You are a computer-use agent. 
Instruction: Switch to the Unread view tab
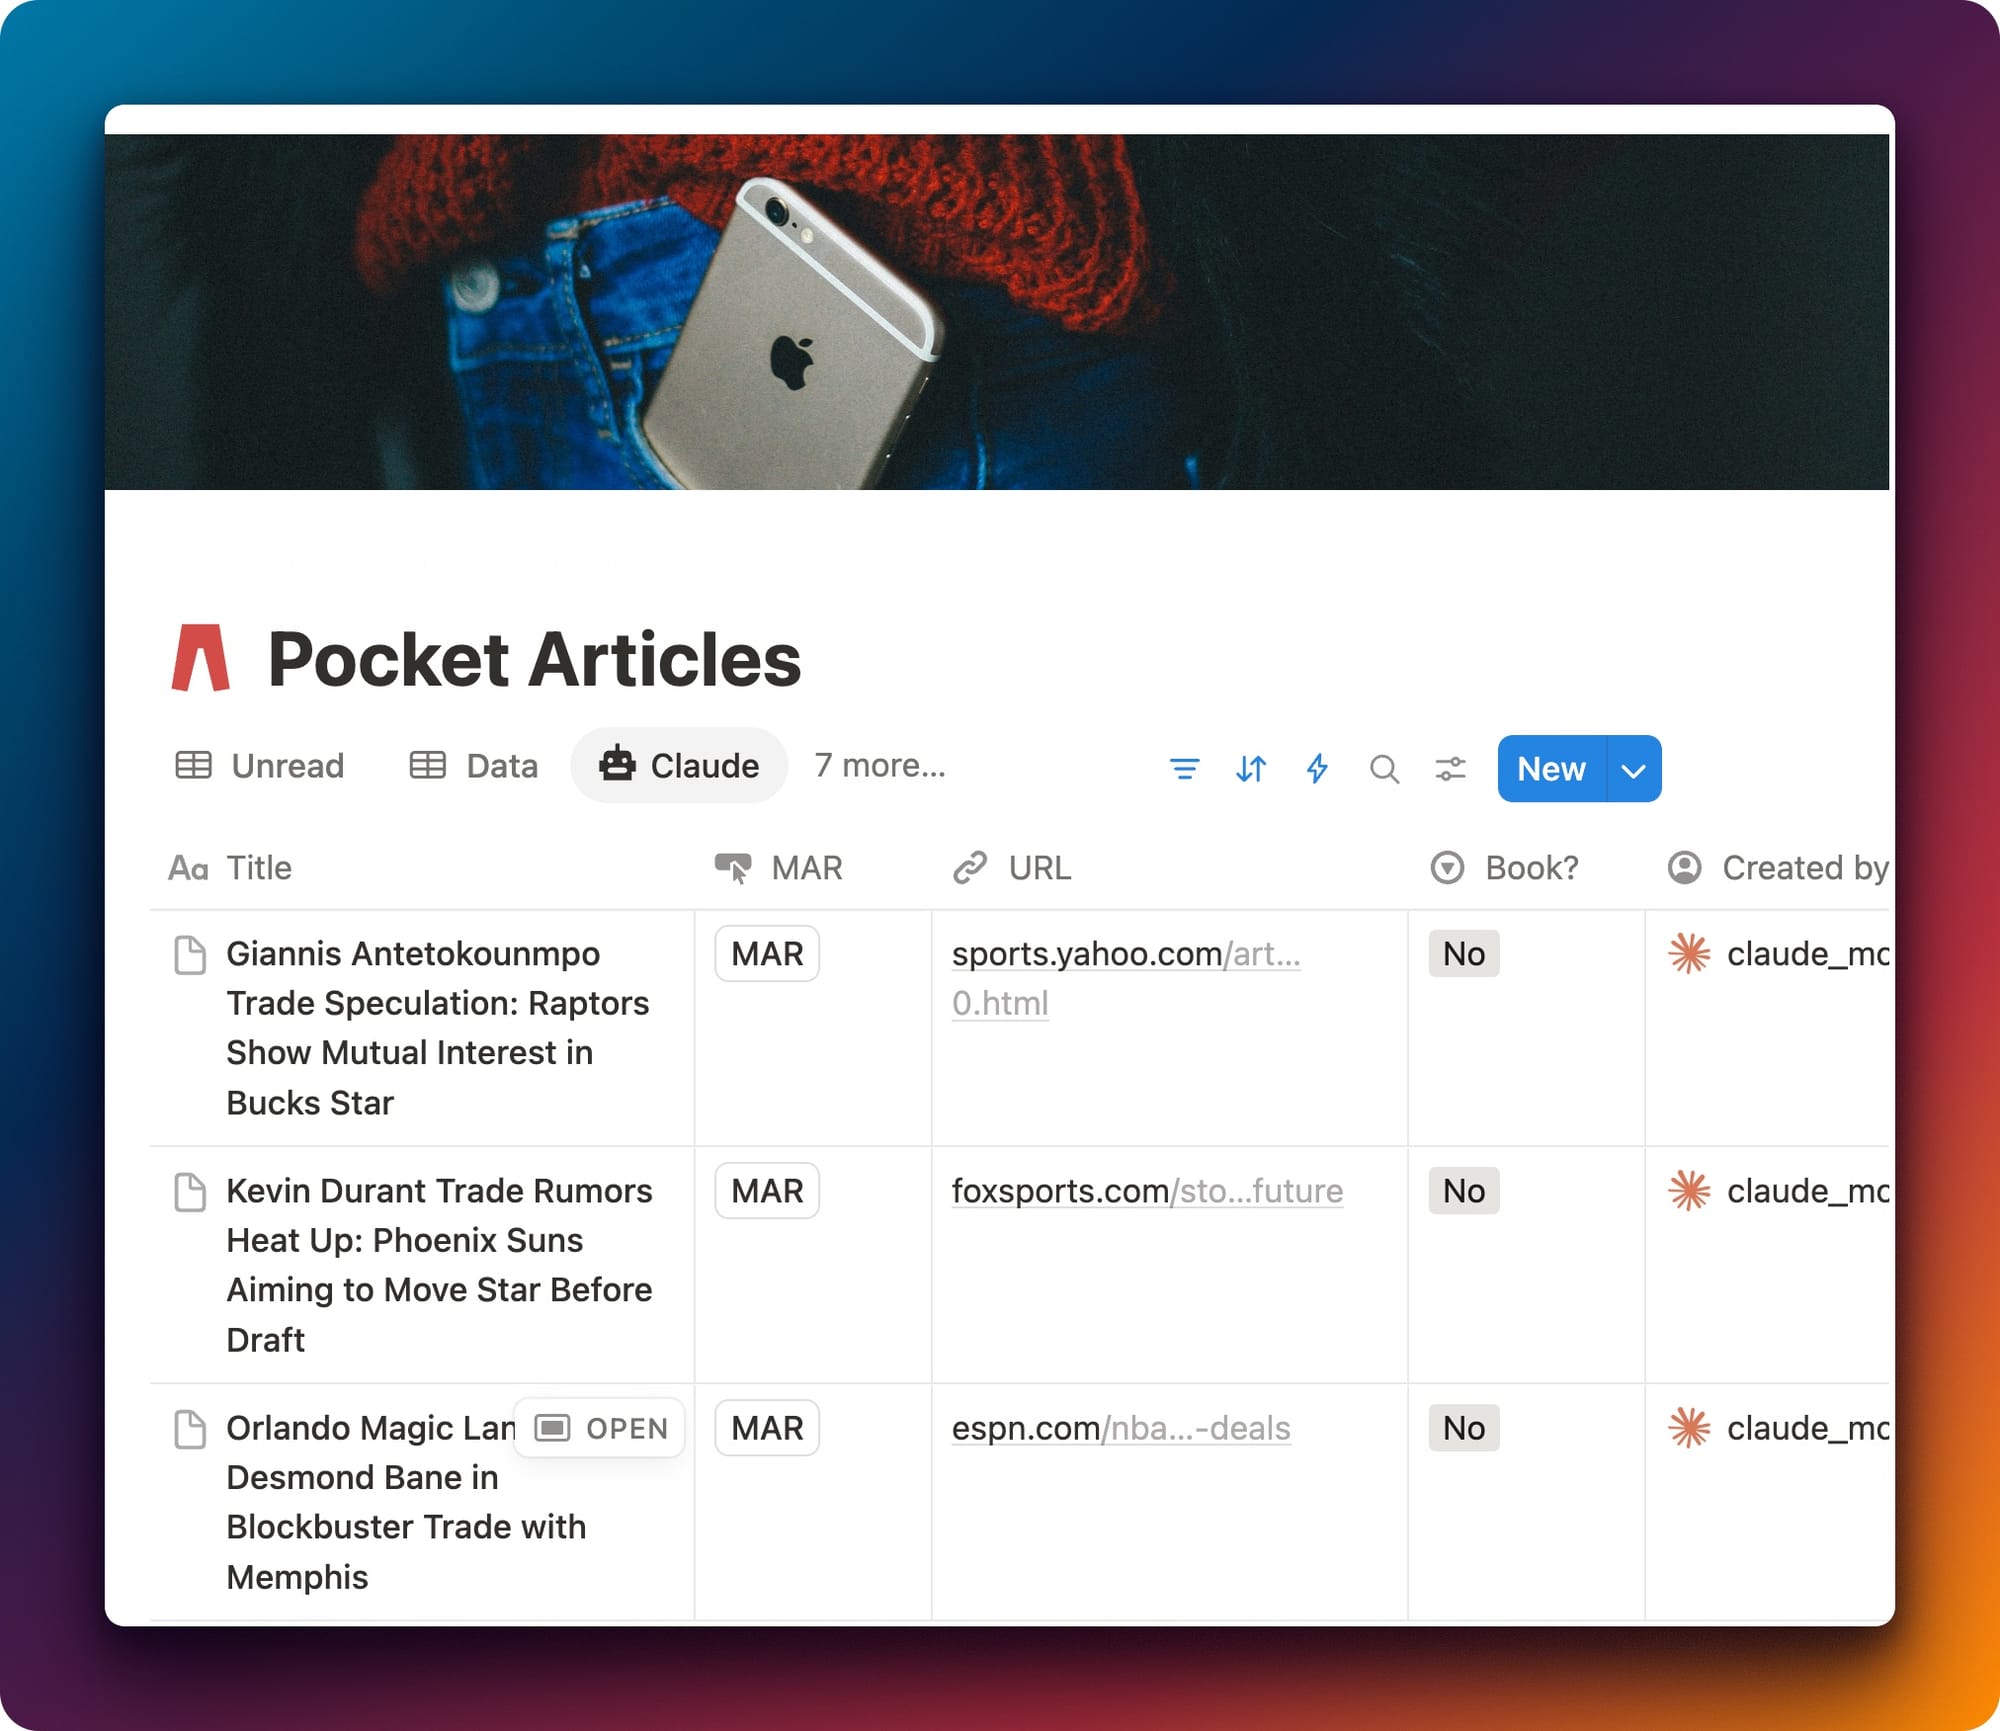(x=260, y=766)
